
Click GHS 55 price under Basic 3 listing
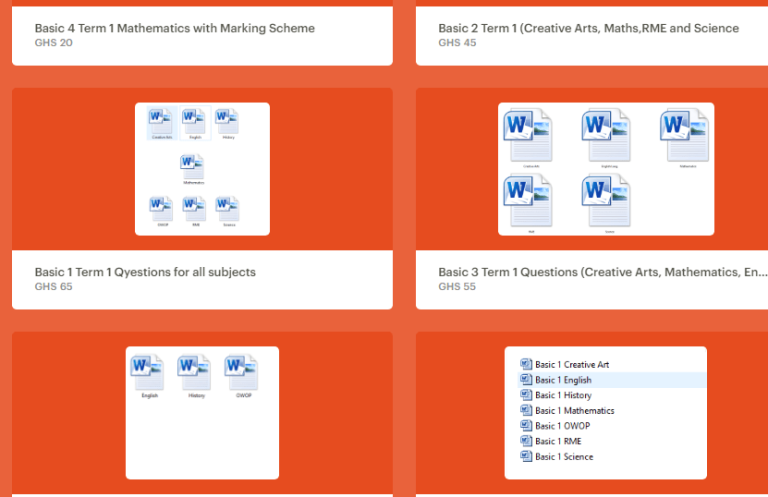tap(457, 287)
